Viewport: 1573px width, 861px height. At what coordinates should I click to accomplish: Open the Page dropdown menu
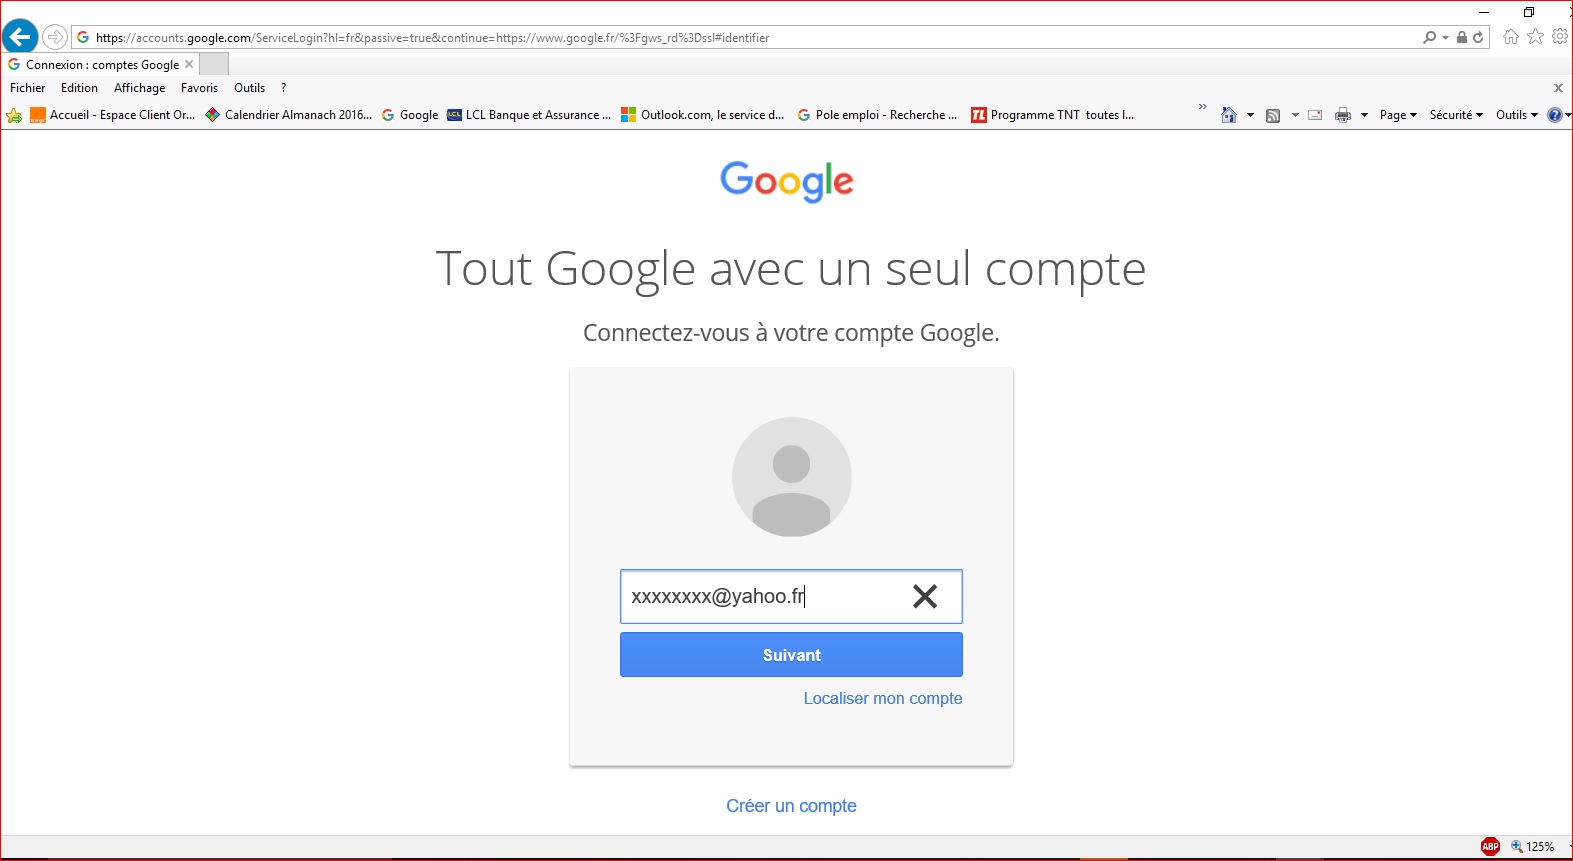pyautogui.click(x=1398, y=115)
